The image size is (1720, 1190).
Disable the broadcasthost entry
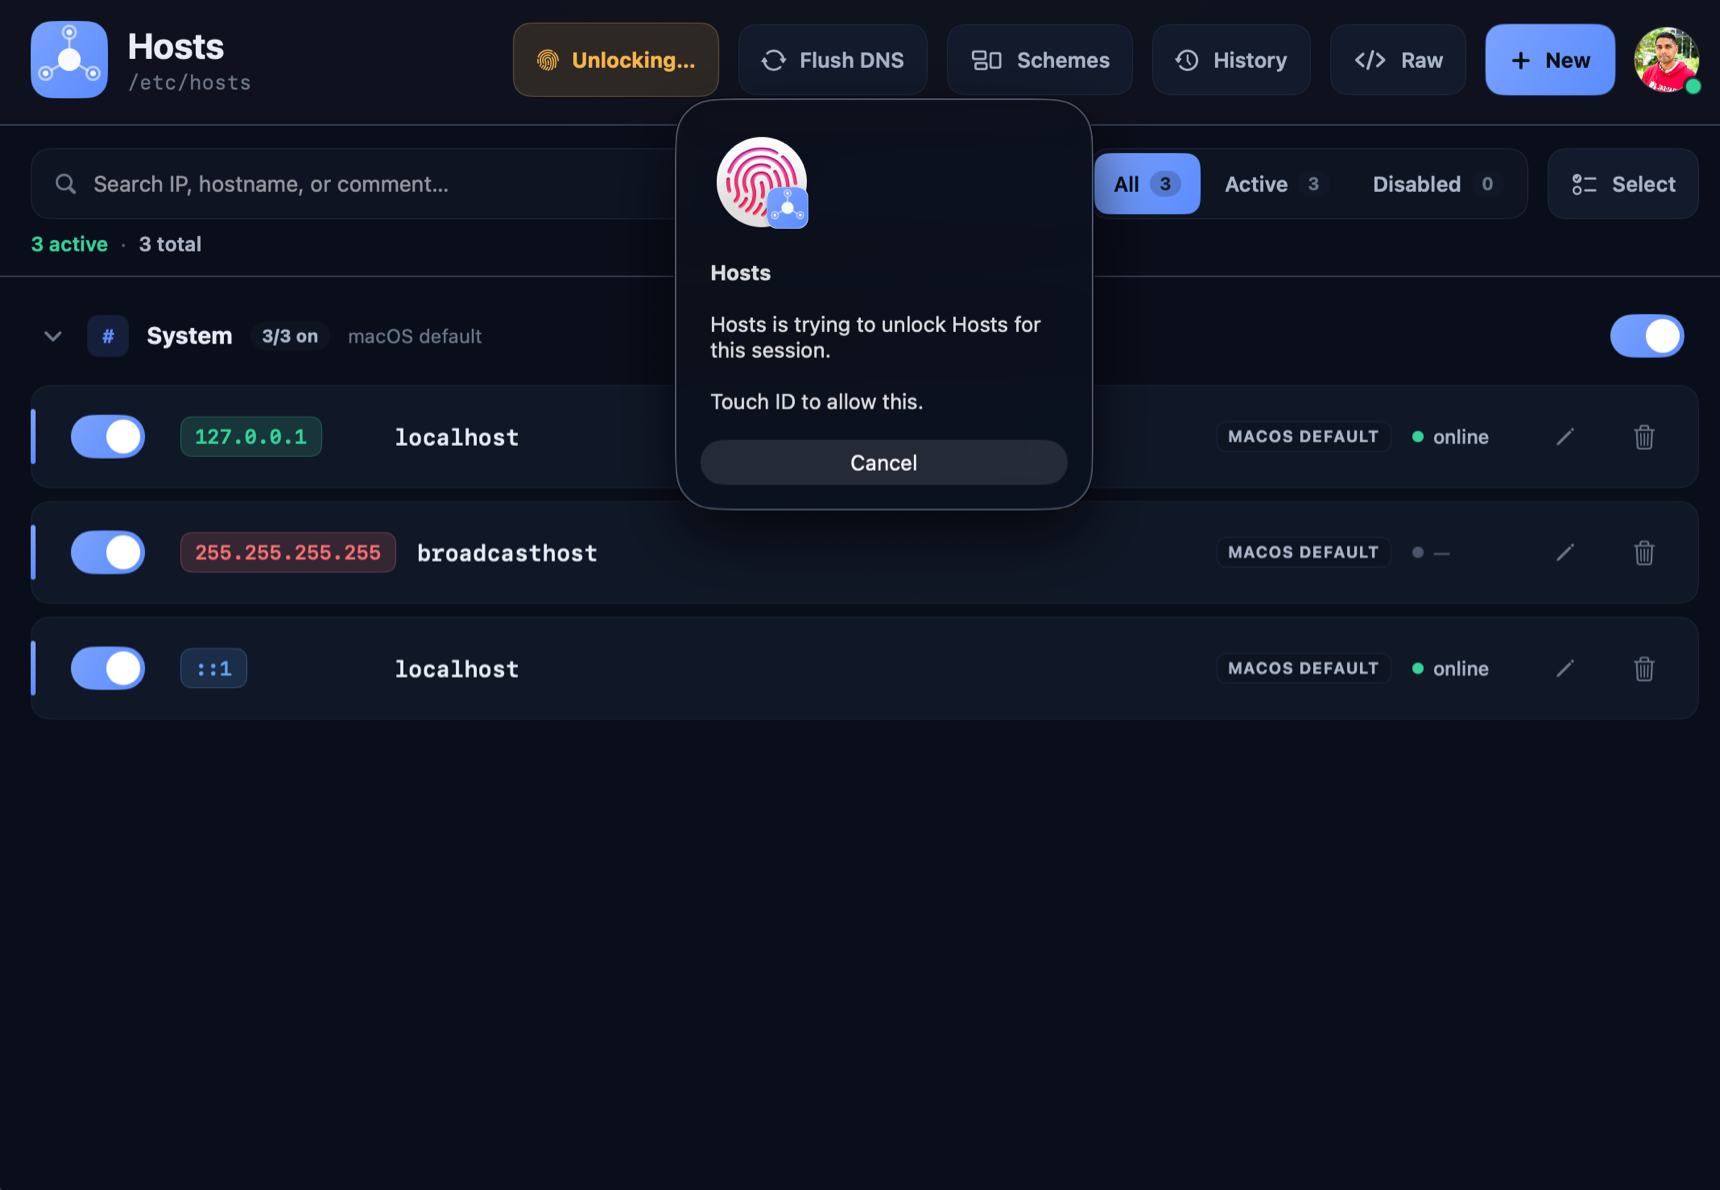click(108, 553)
